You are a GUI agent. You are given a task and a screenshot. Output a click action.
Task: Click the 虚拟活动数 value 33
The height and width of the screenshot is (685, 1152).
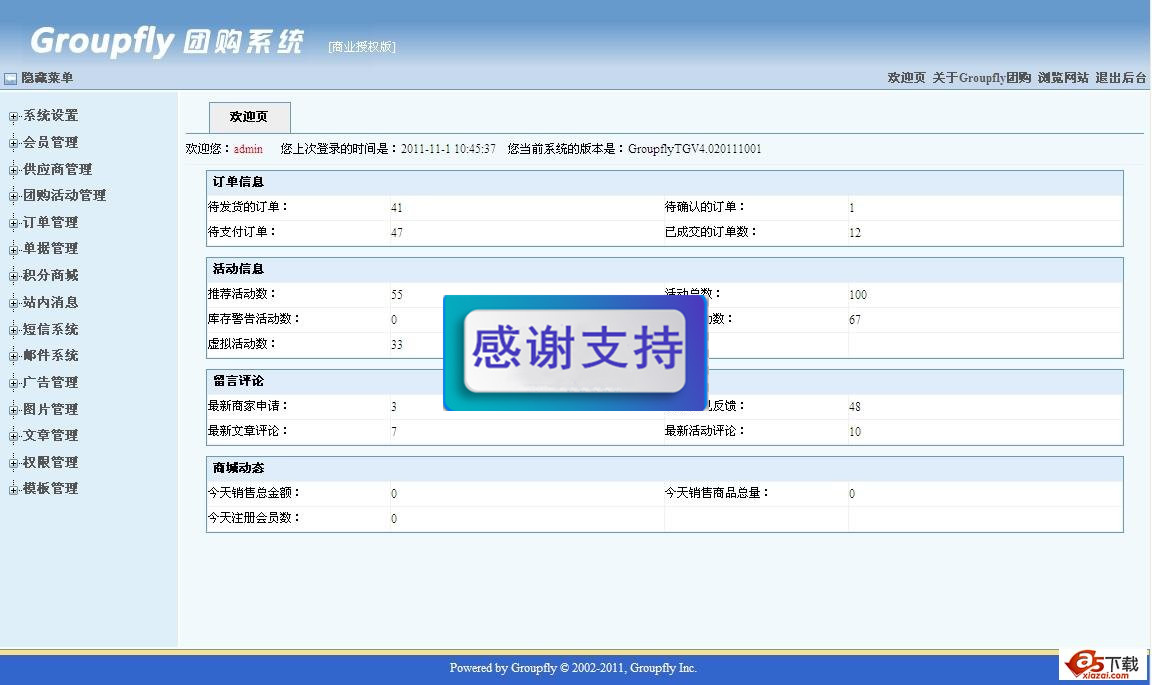click(397, 345)
